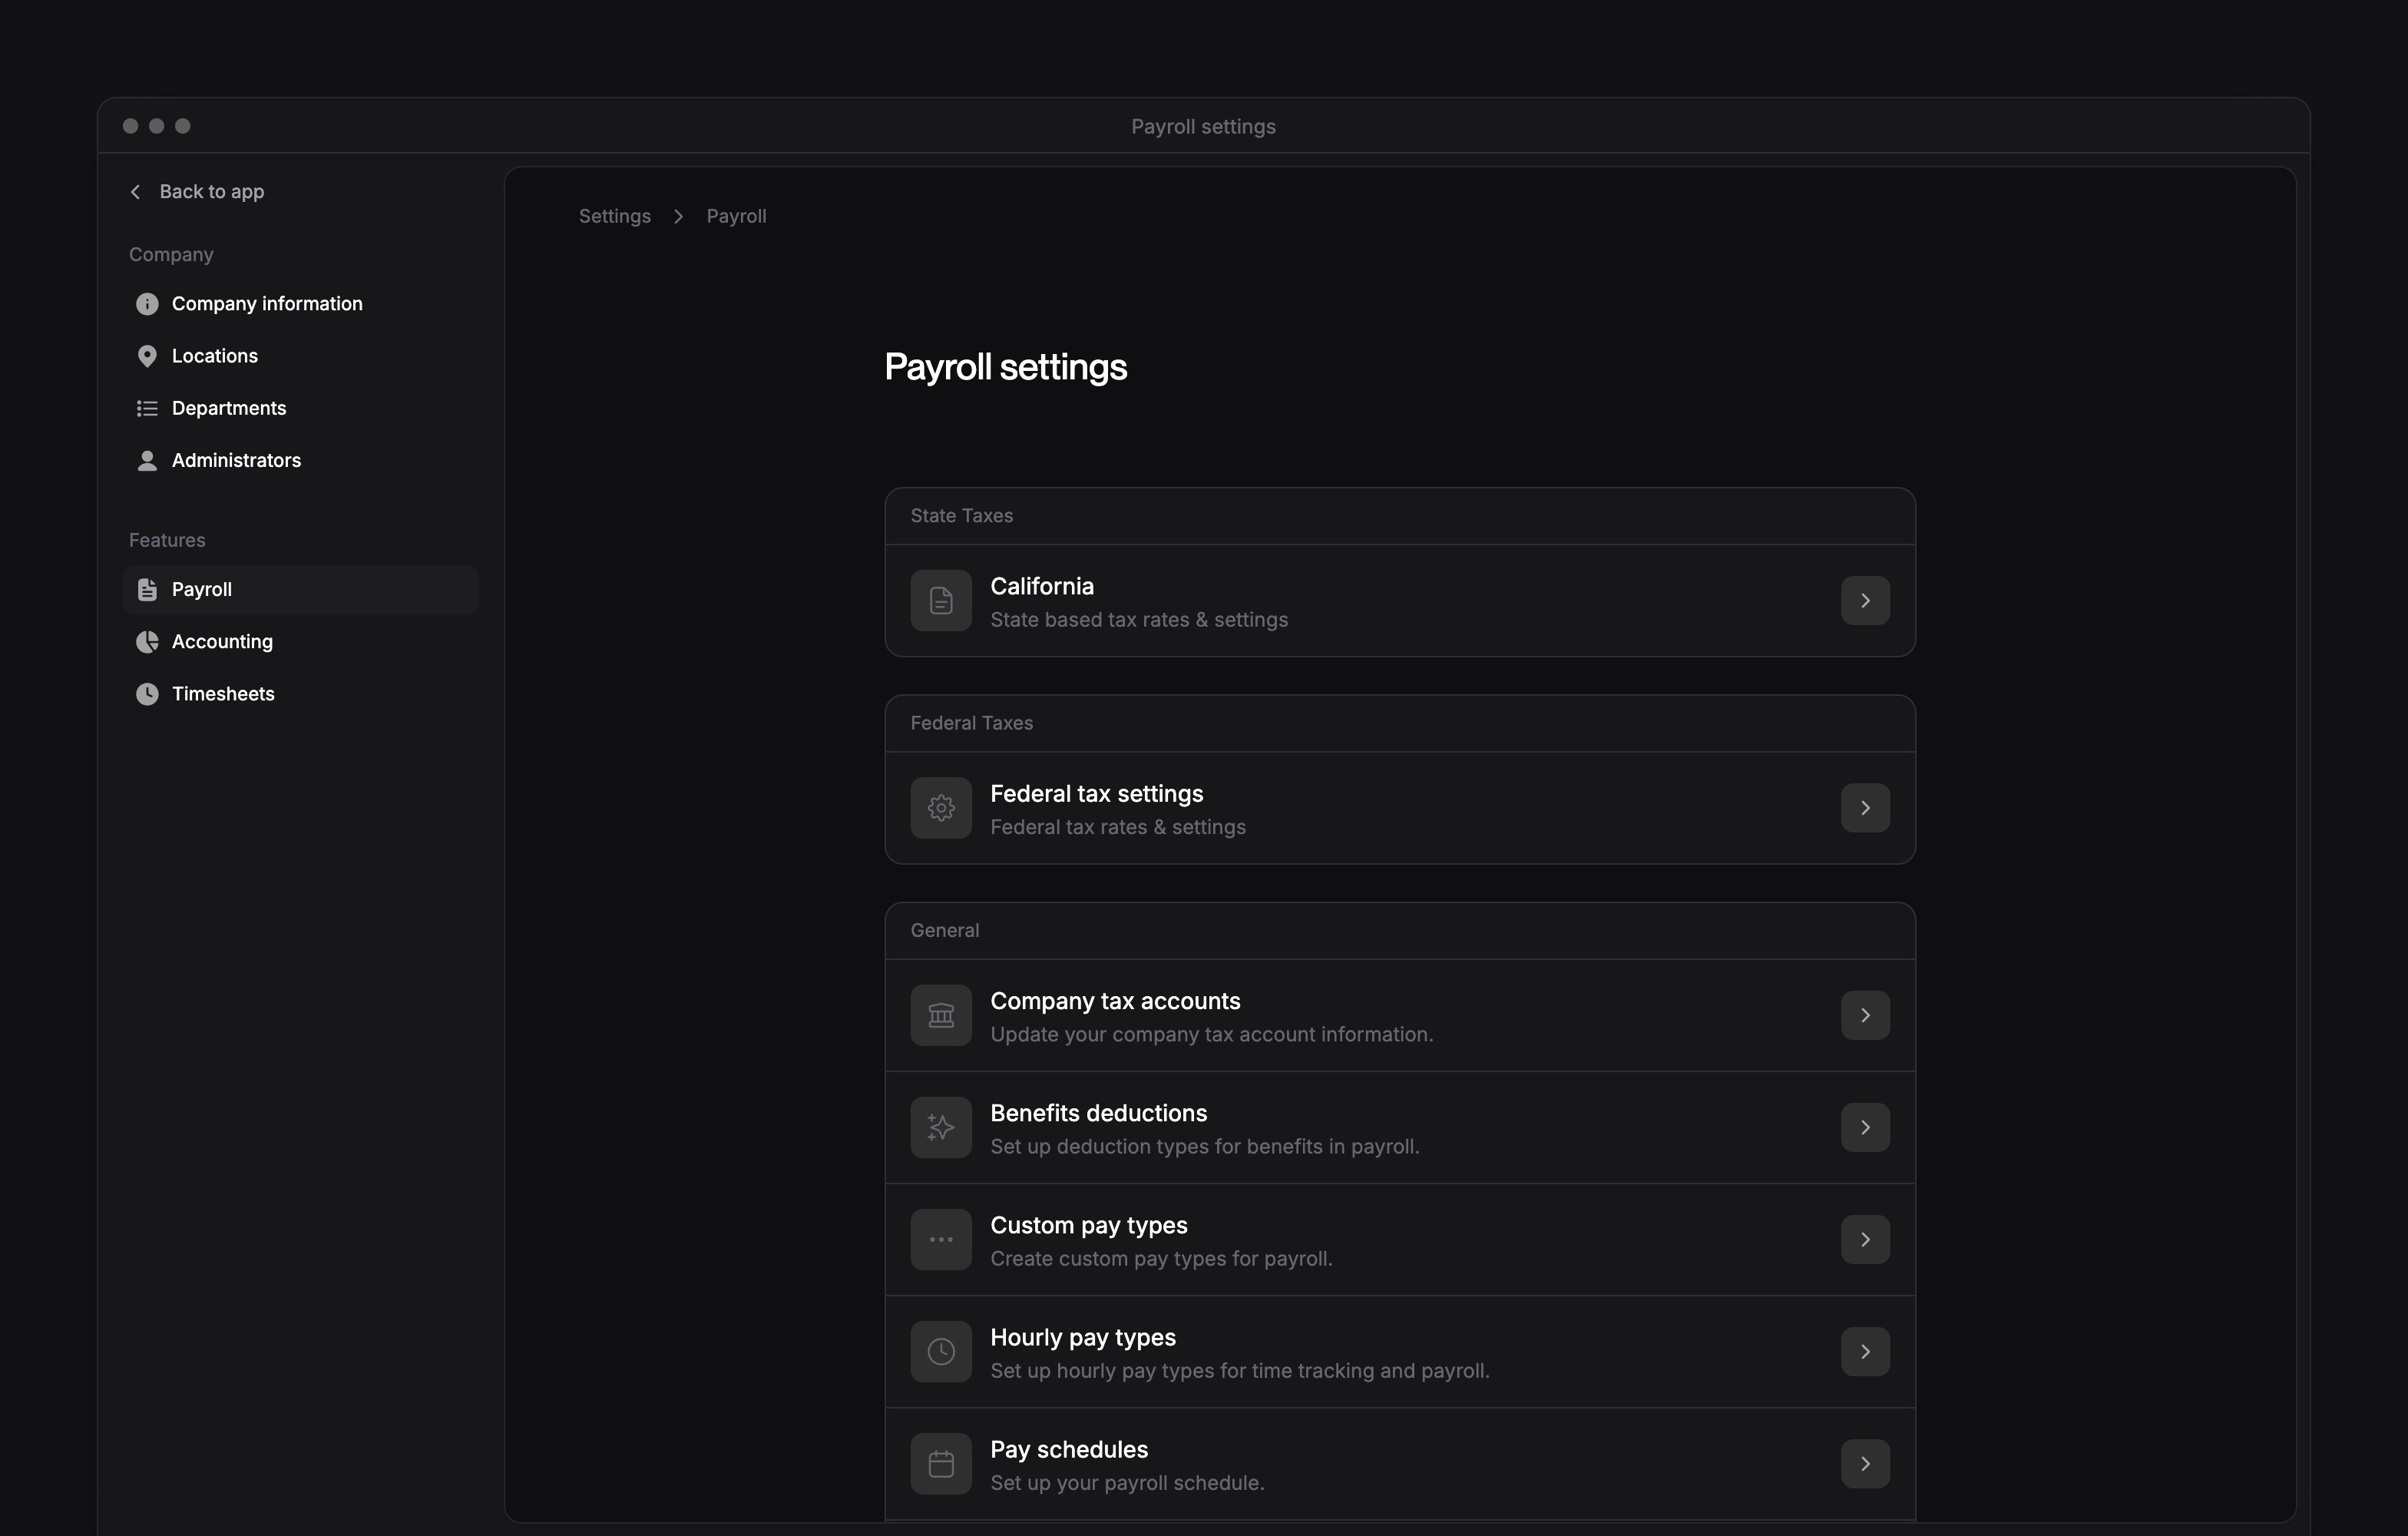Open Custom pay types title
Screen dimensions: 2408x1536
click(x=1088, y=1225)
